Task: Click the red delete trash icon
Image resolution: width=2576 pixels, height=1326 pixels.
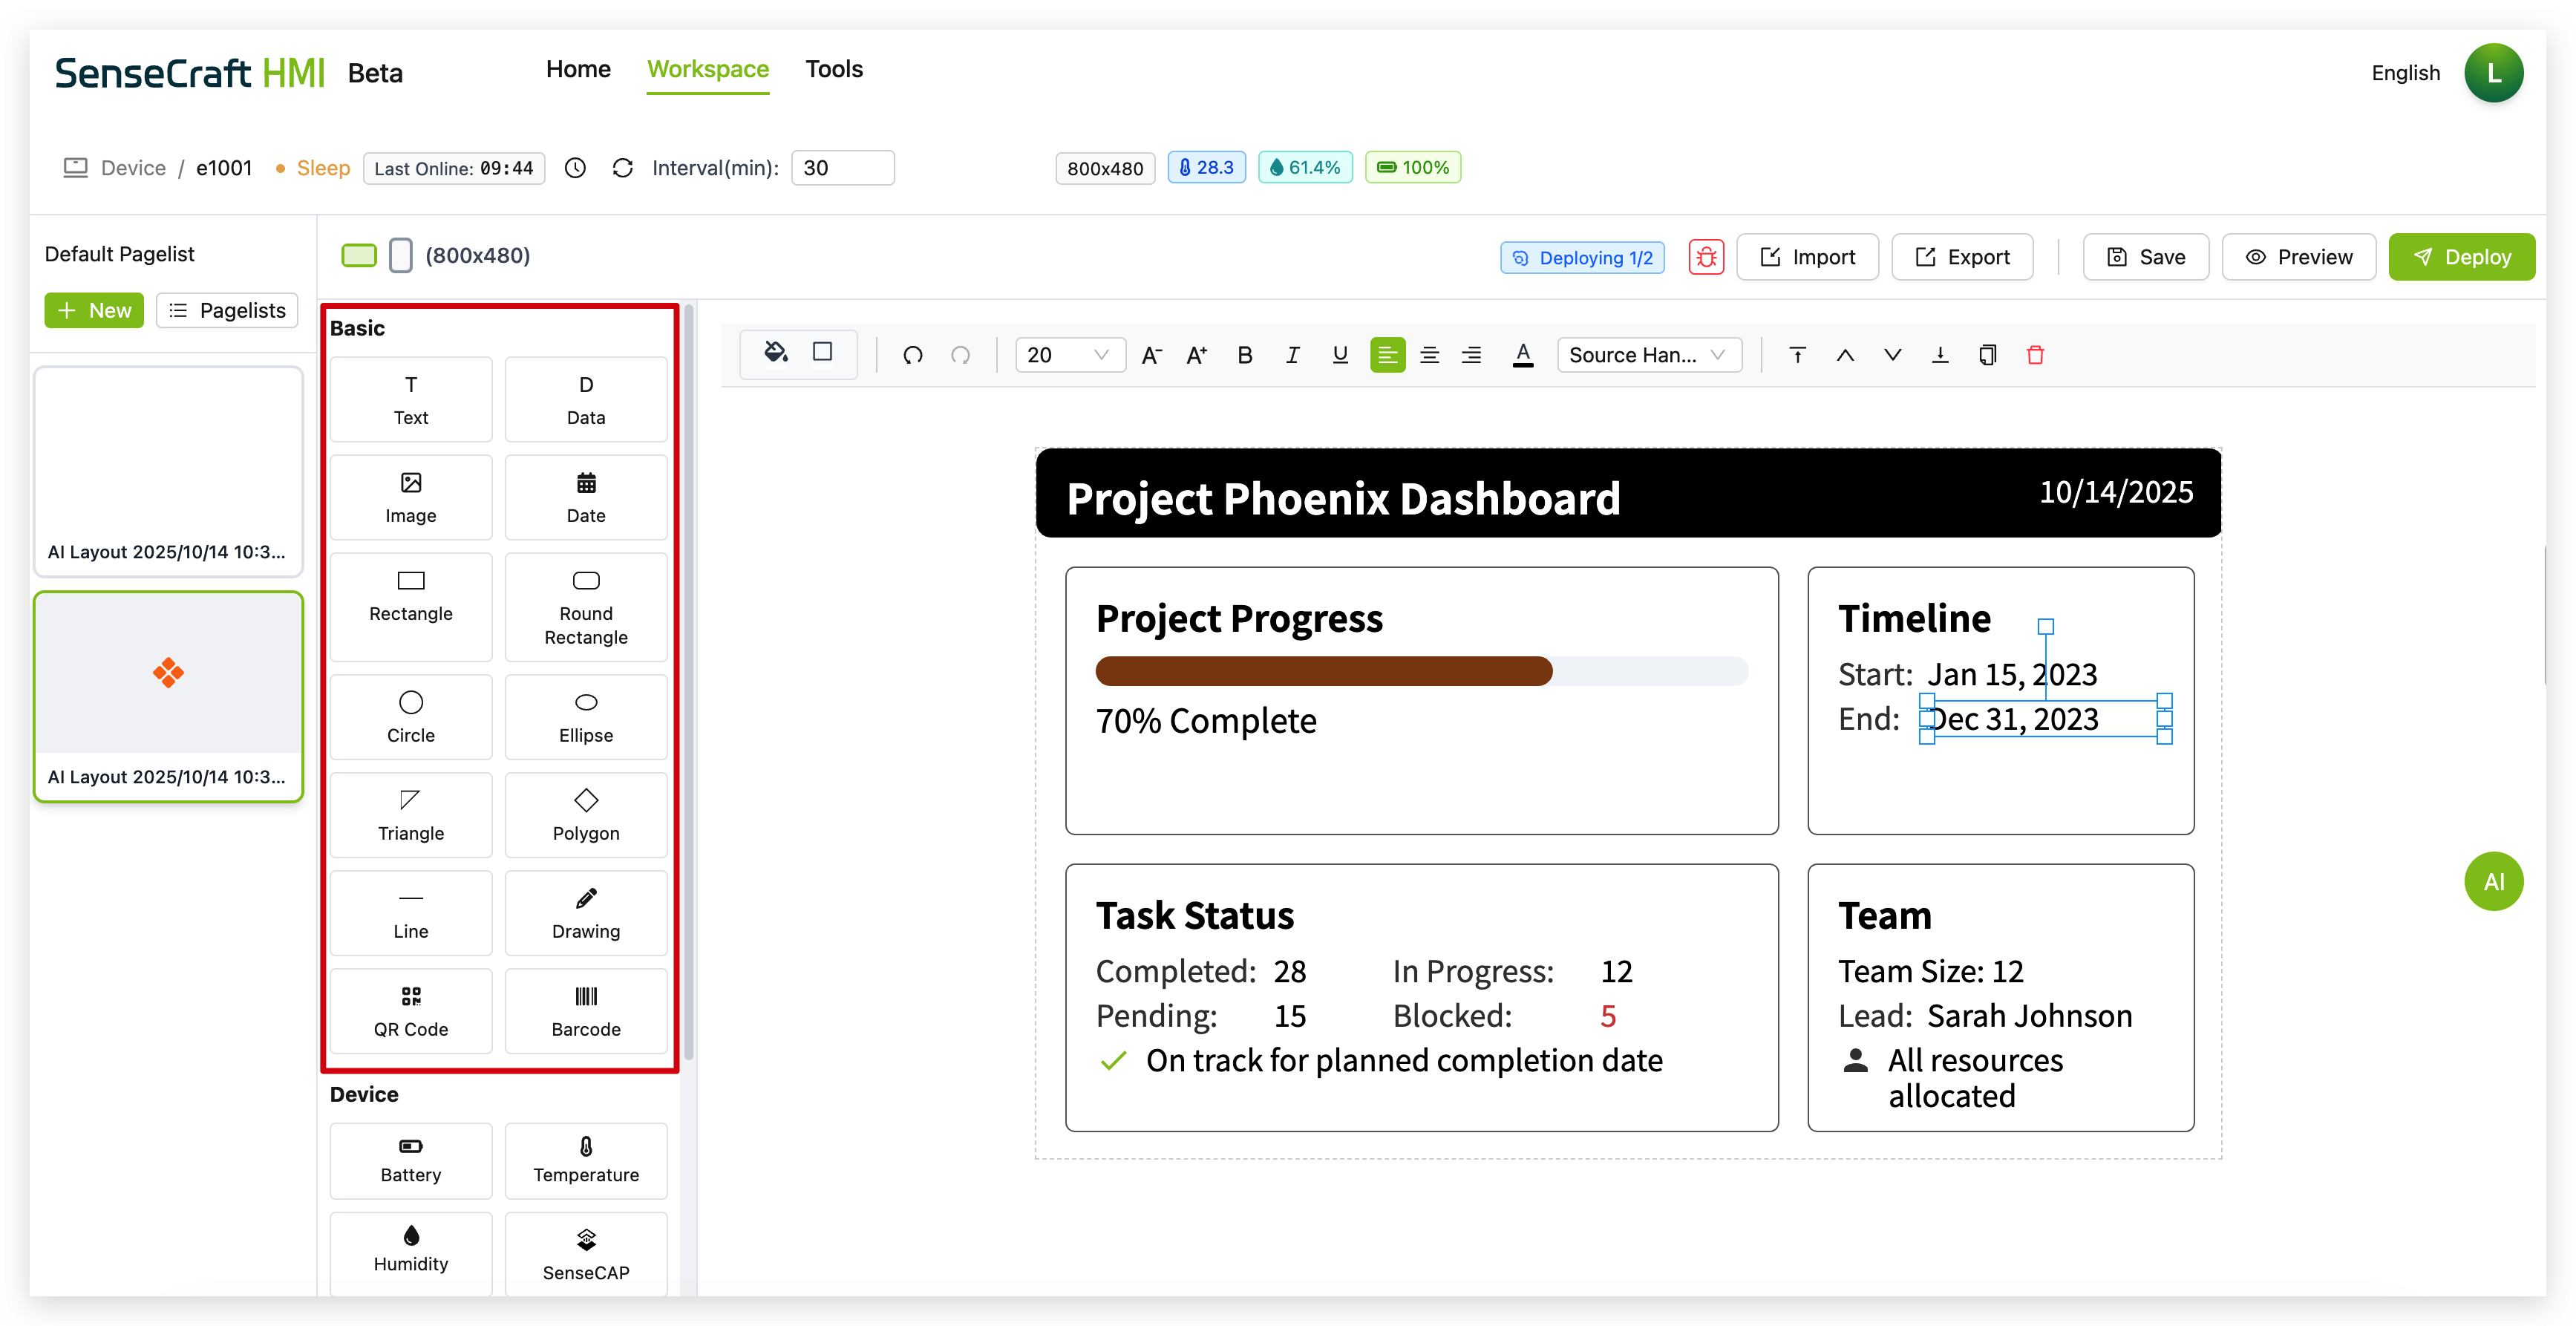Action: coord(2034,355)
